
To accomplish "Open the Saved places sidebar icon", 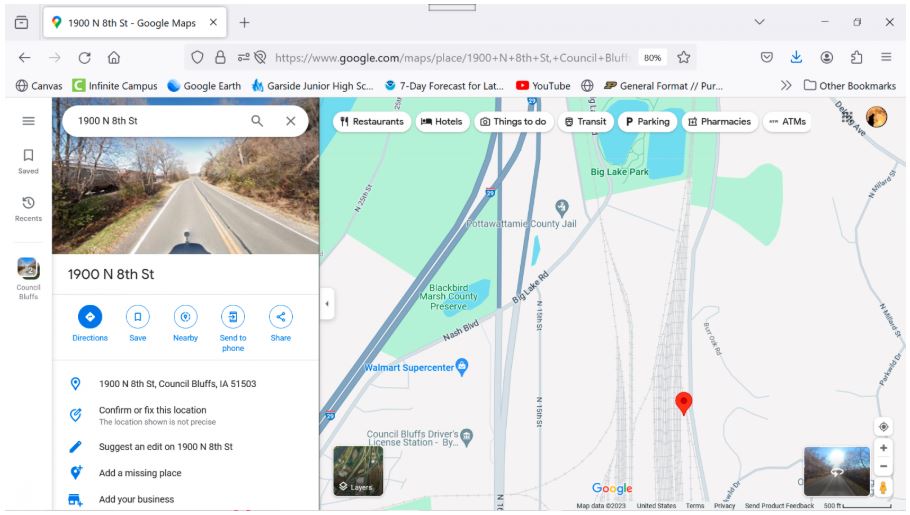I will (x=28, y=156).
